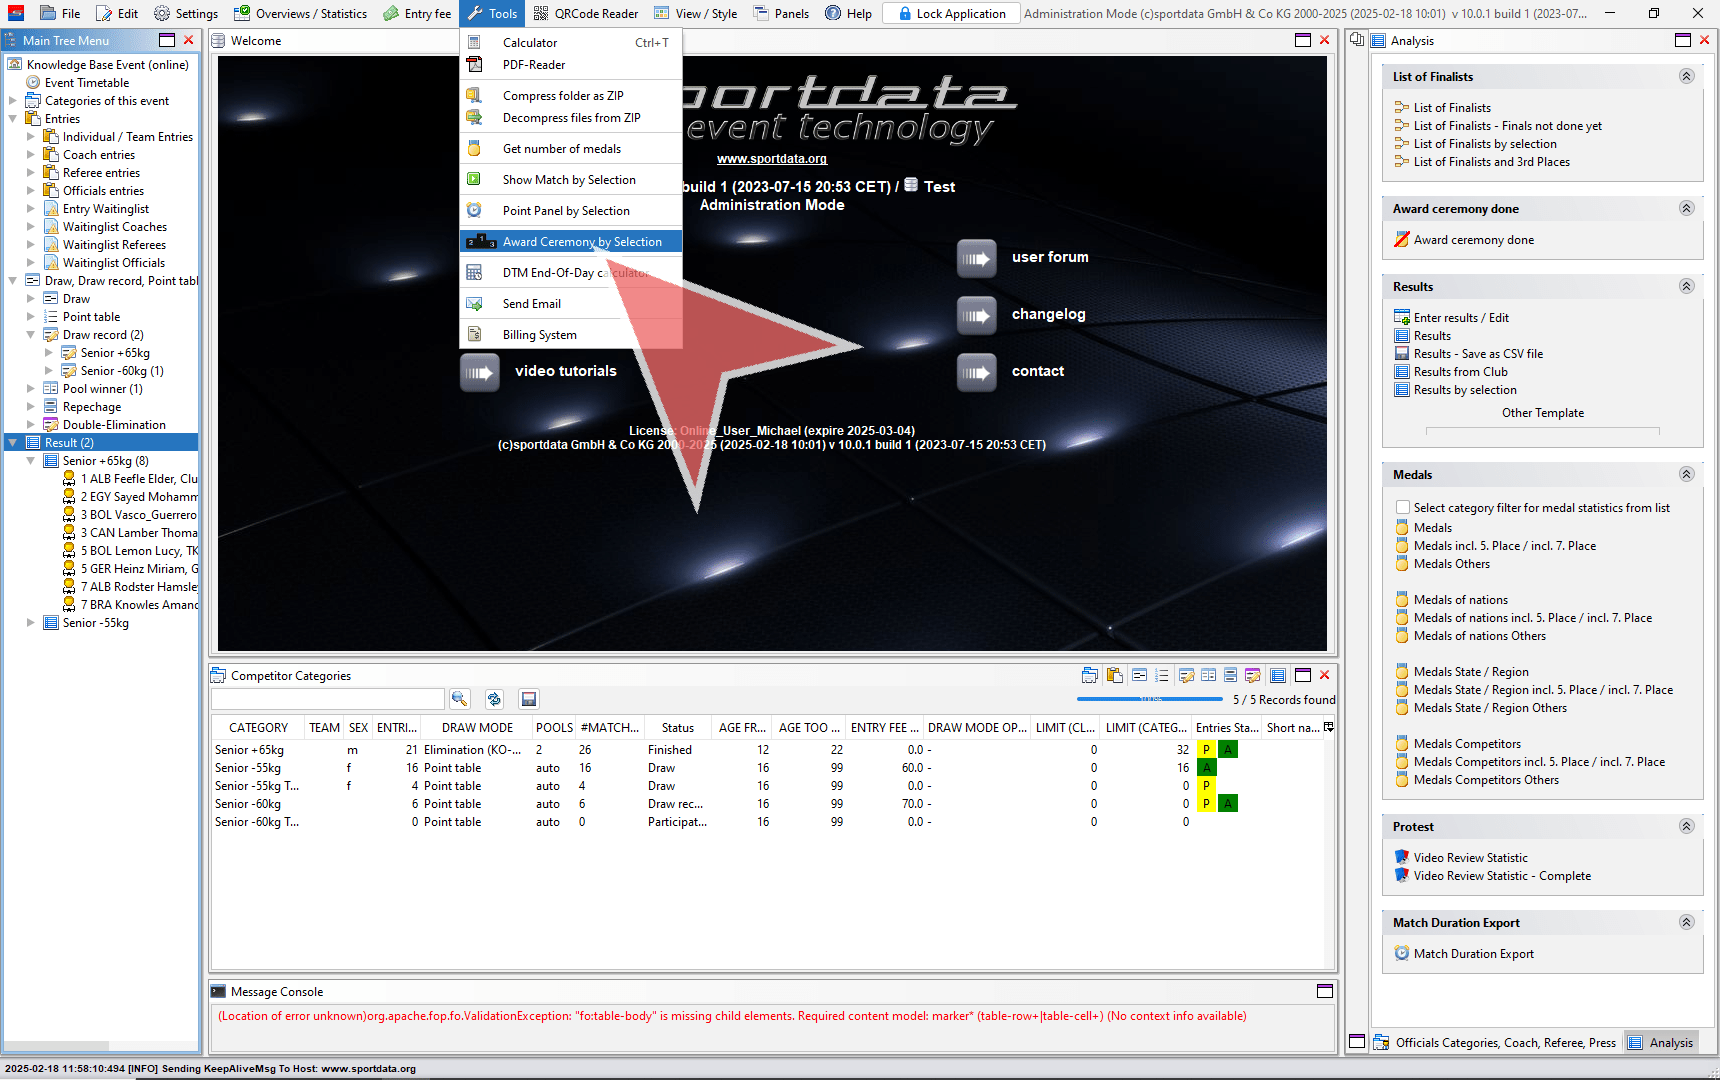This screenshot has width=1720, height=1080.
Task: Expand the Senior -55kg result node
Action: [31, 623]
